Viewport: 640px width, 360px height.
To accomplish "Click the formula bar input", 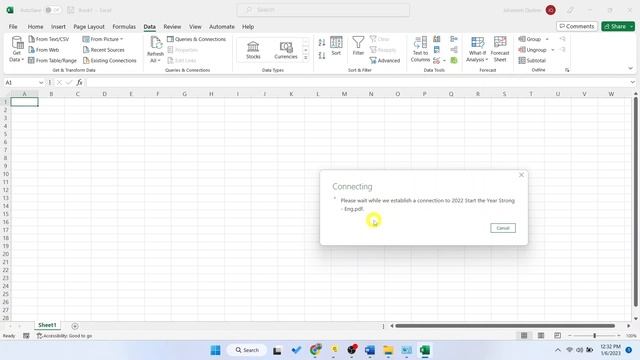I will click(358, 82).
